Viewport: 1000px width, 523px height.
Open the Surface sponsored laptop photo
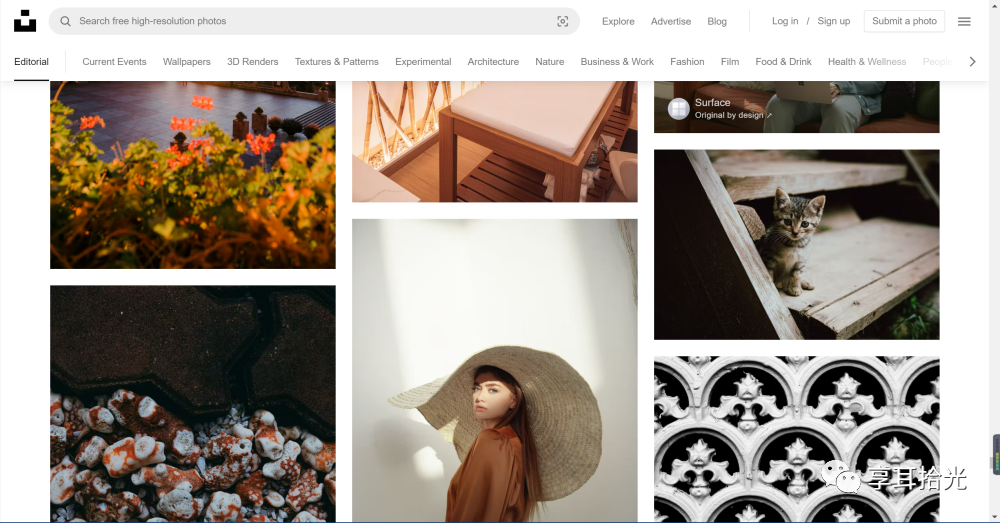[x=797, y=107]
